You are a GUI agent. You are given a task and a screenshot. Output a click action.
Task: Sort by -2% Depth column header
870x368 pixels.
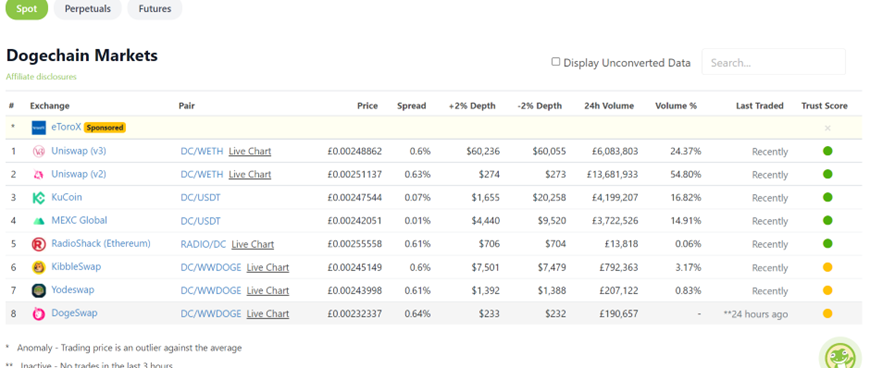tap(539, 105)
